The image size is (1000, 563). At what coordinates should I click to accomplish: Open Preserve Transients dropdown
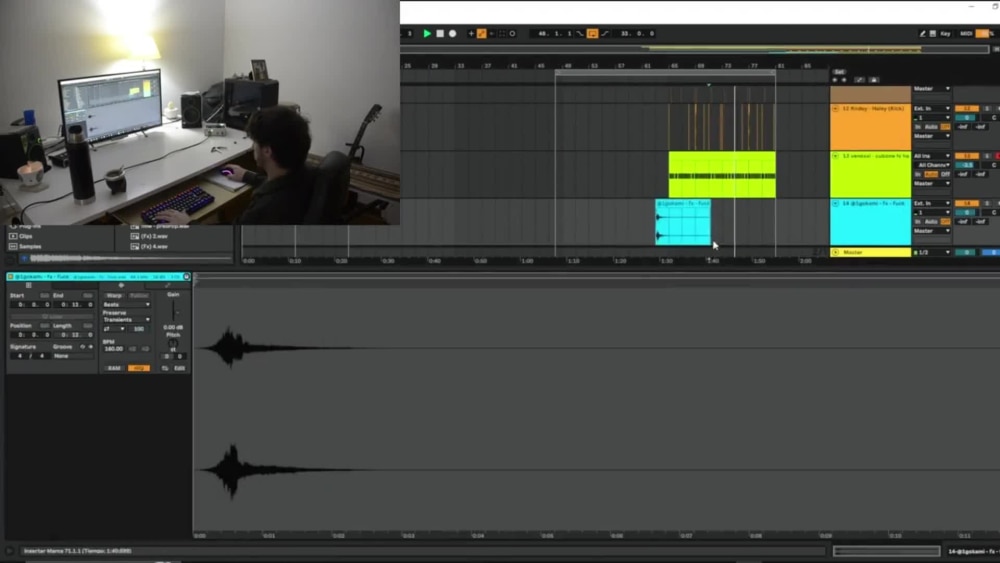(x=126, y=319)
